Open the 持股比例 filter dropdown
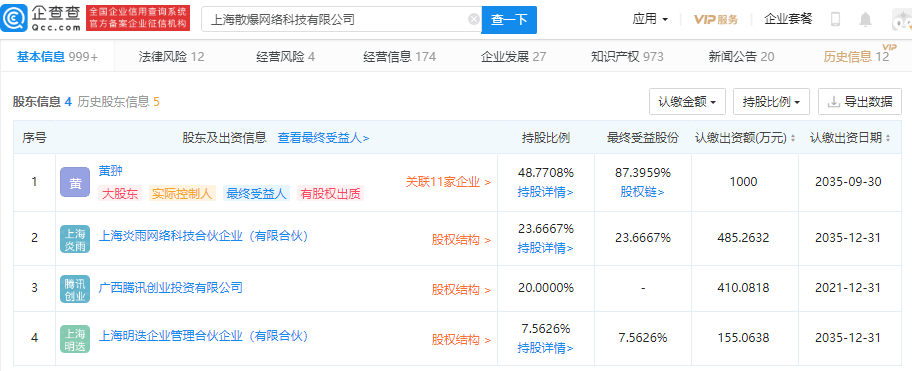This screenshot has height=371, width=912. [771, 102]
